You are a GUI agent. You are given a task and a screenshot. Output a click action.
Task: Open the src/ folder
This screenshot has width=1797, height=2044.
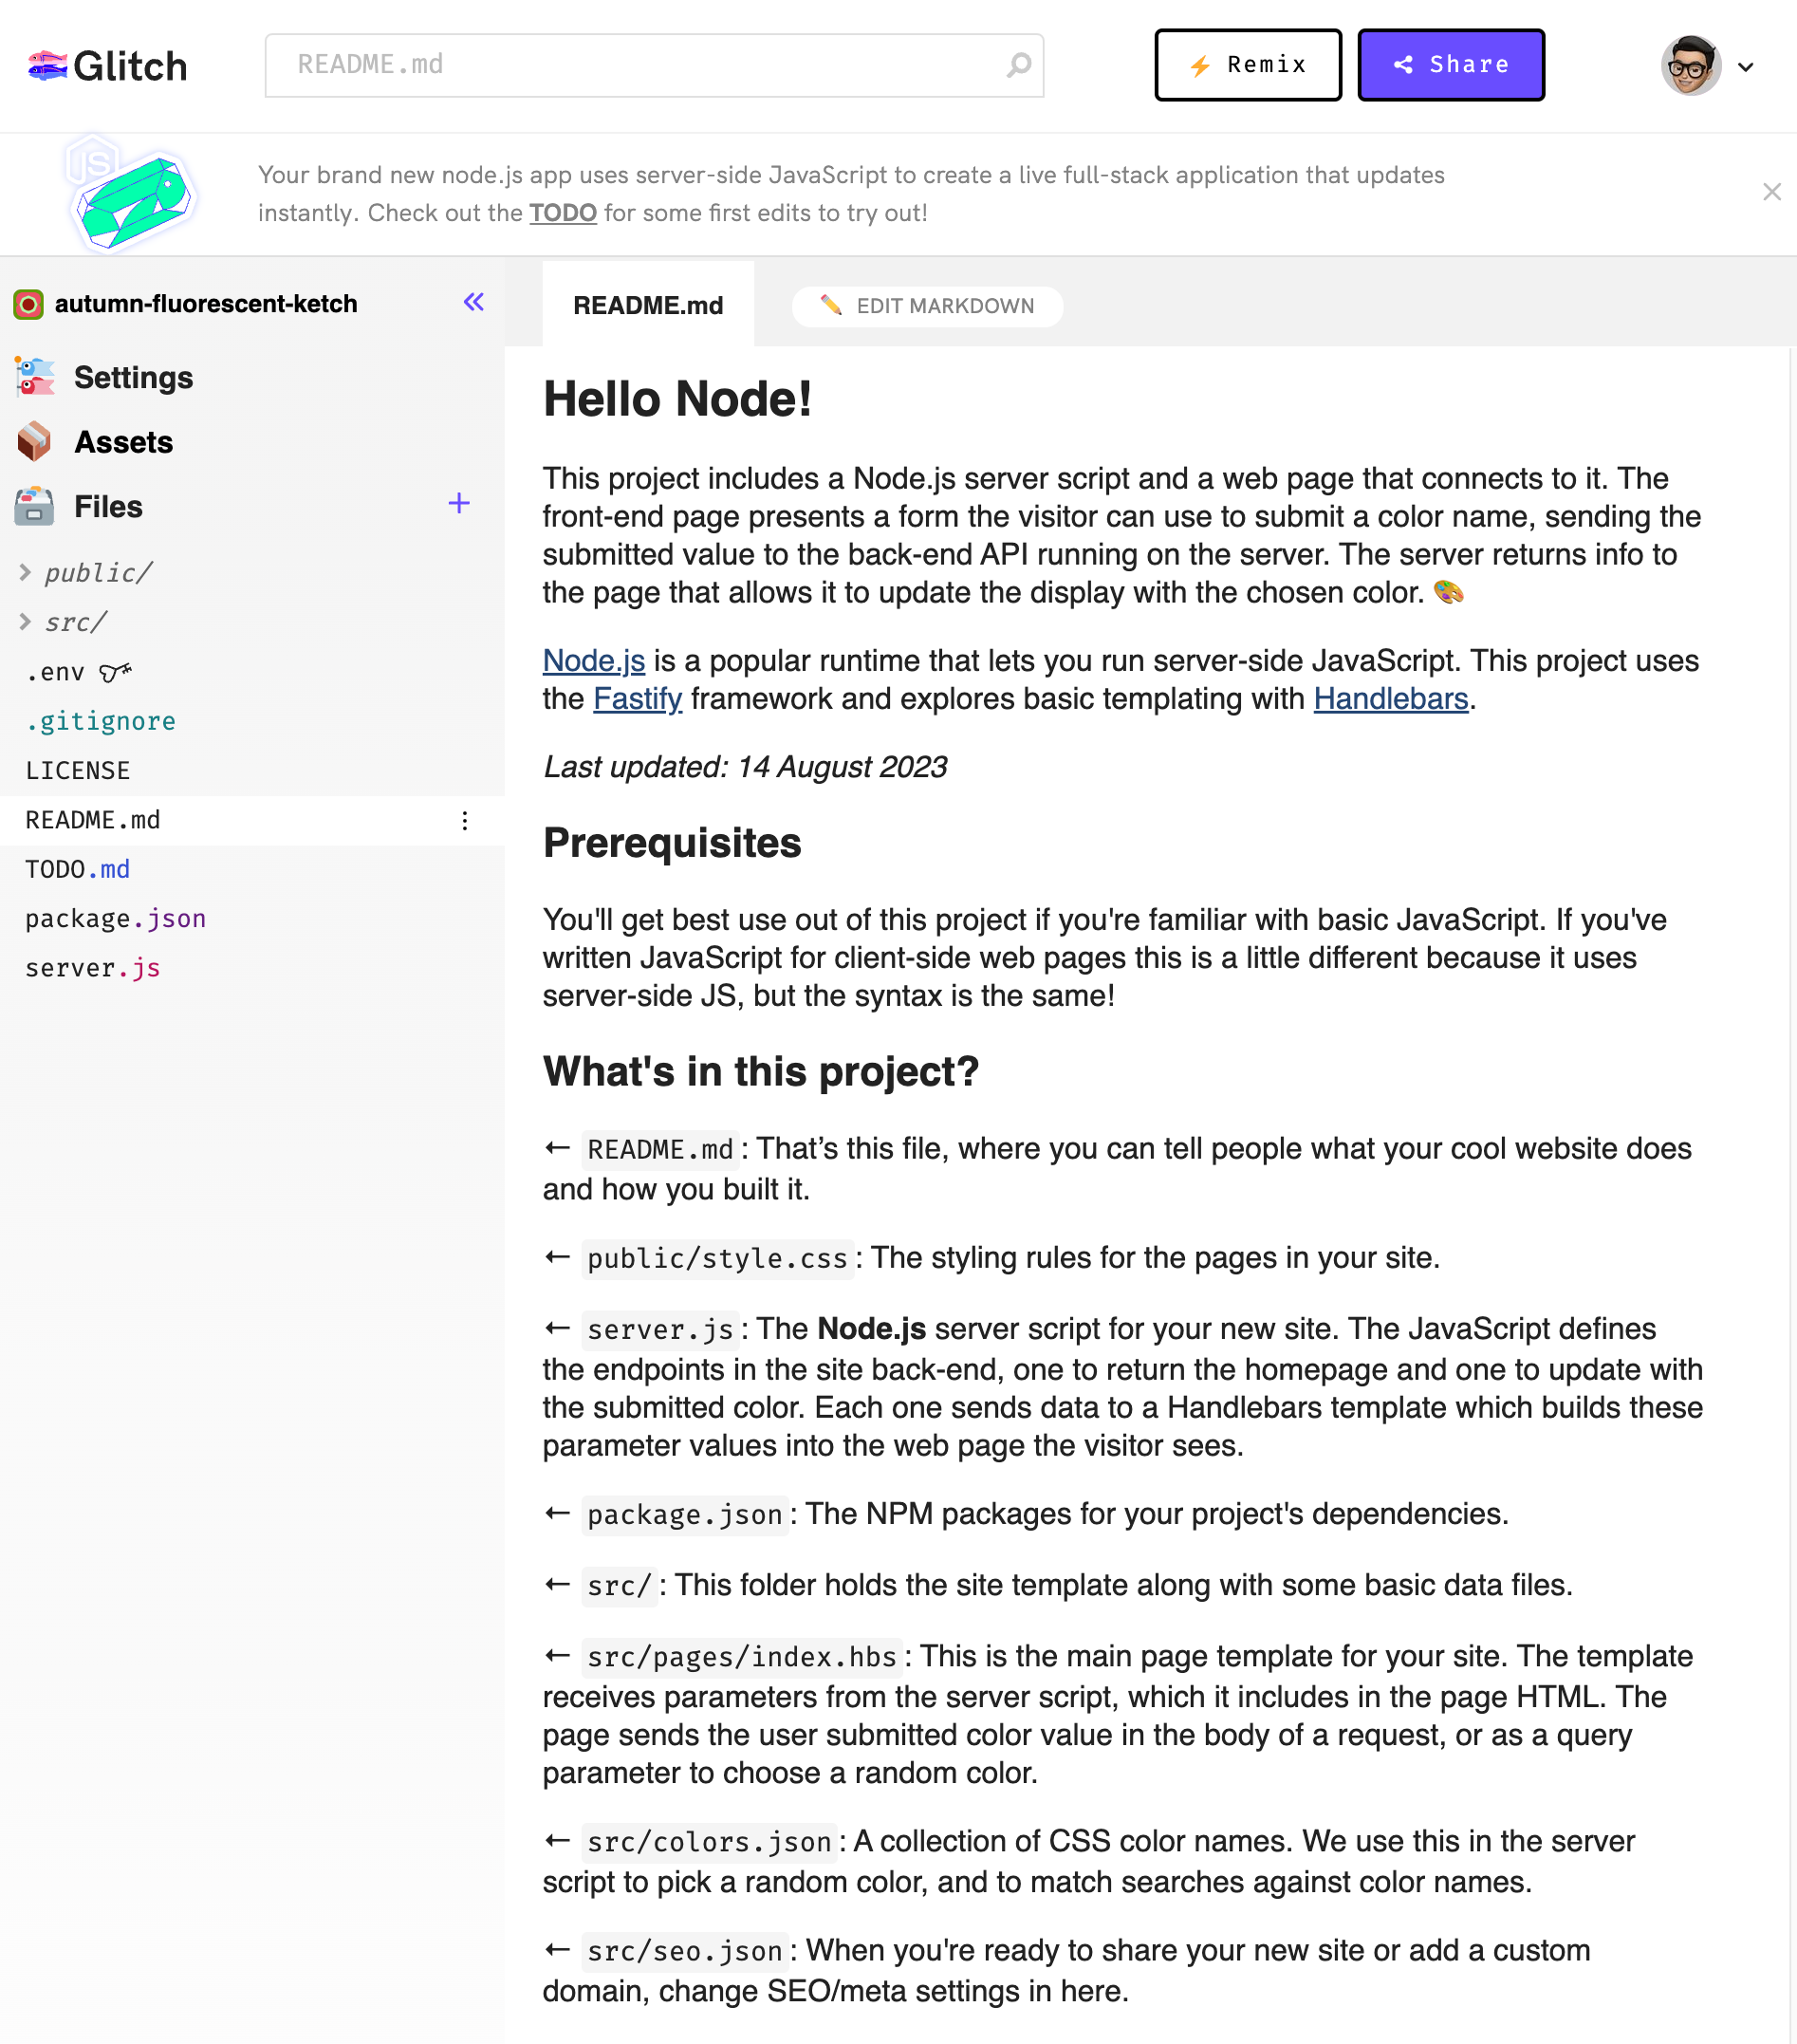click(75, 622)
